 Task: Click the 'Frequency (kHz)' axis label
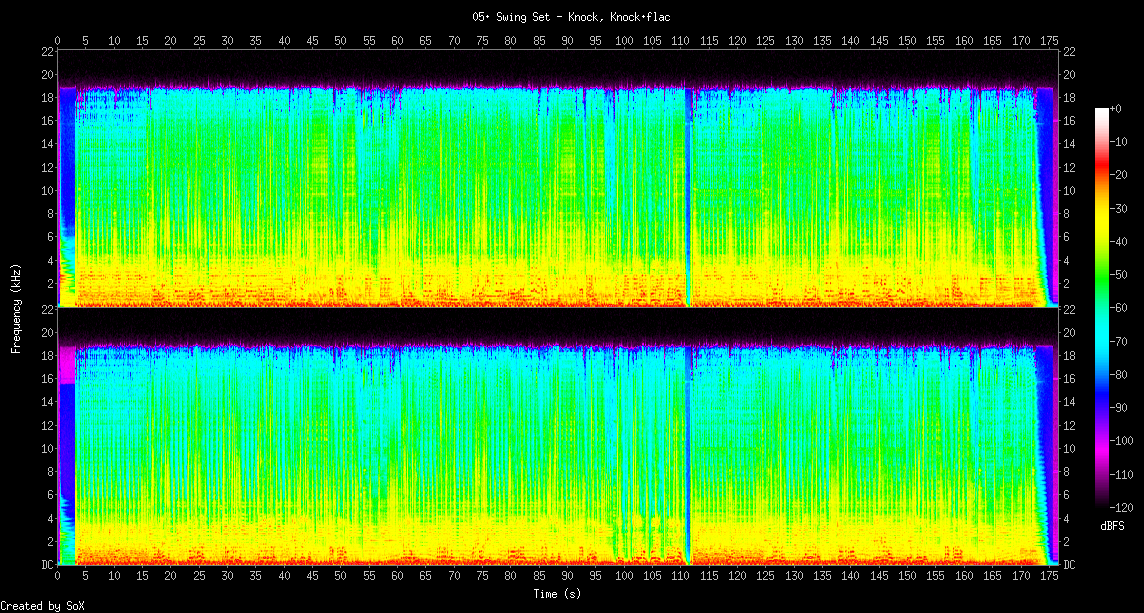click(16, 307)
